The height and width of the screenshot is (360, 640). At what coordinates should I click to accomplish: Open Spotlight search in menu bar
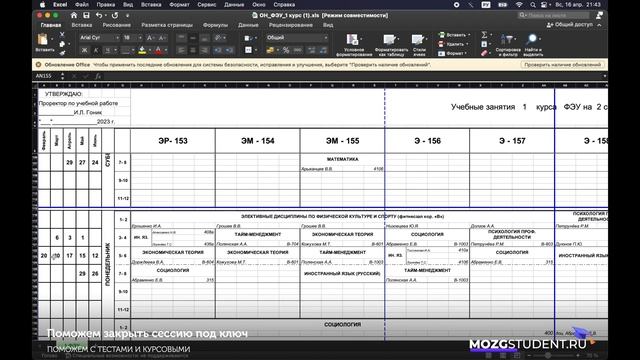(x=533, y=4)
